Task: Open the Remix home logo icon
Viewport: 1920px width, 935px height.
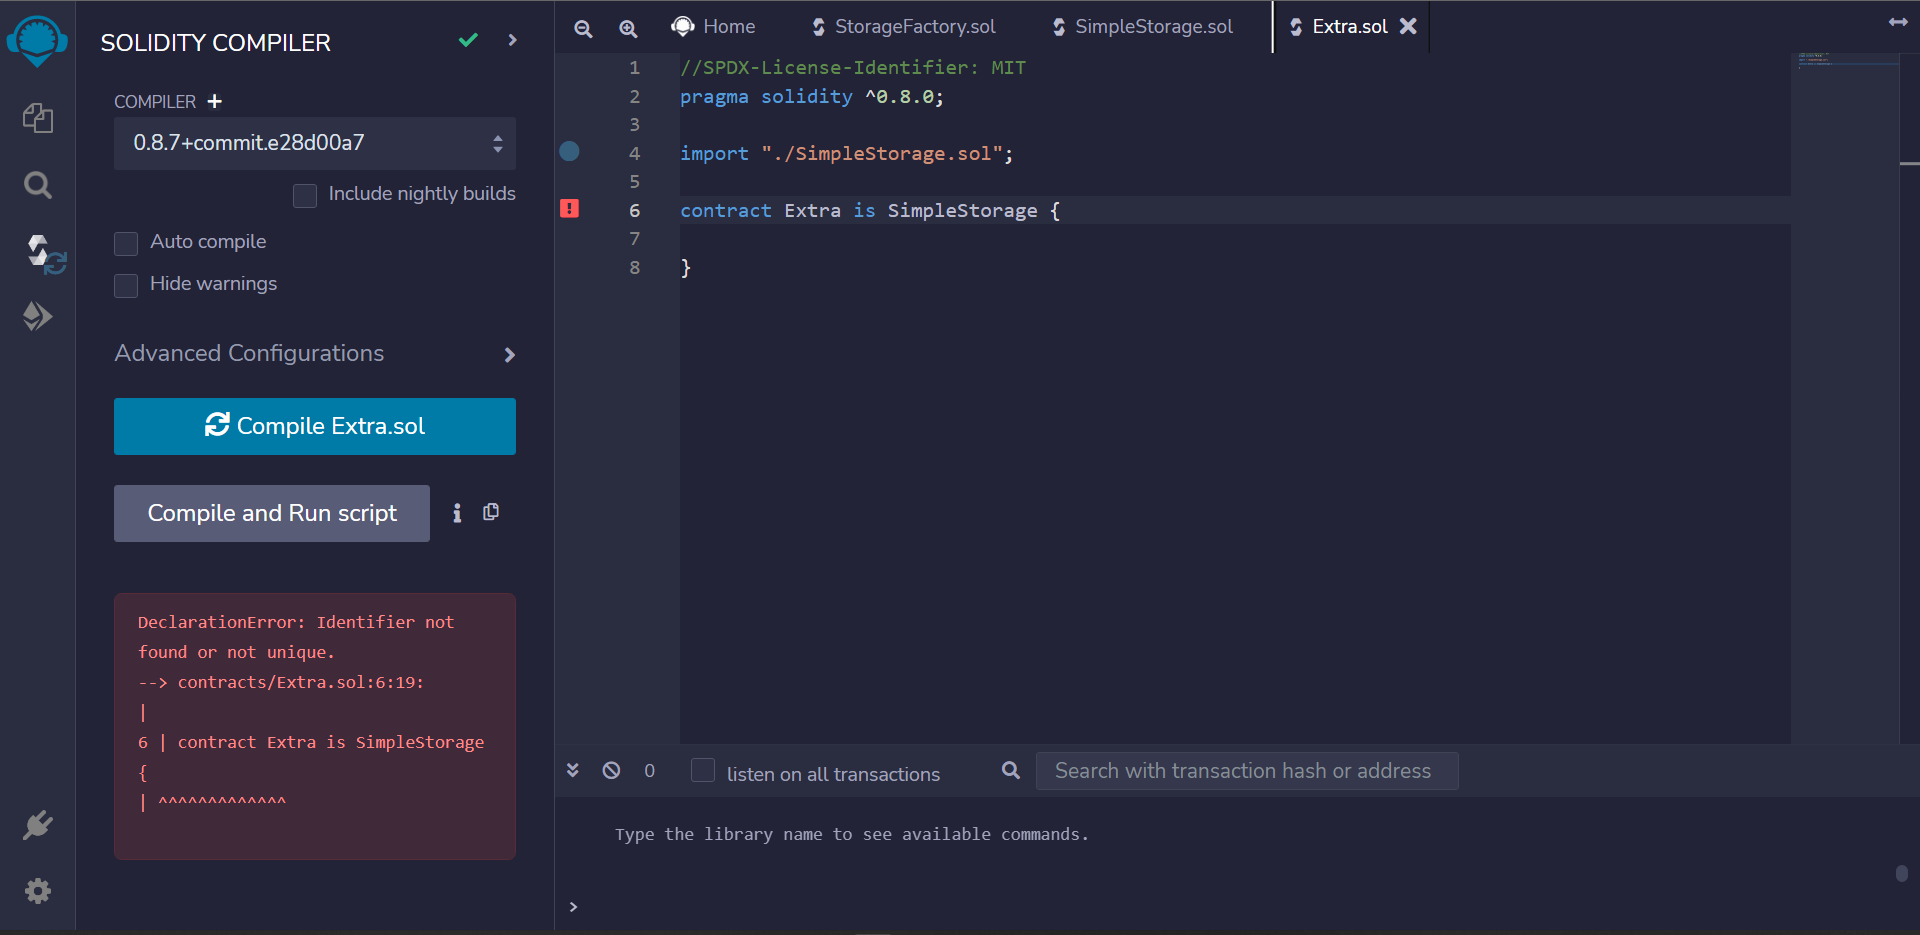Action: pyautogui.click(x=37, y=41)
